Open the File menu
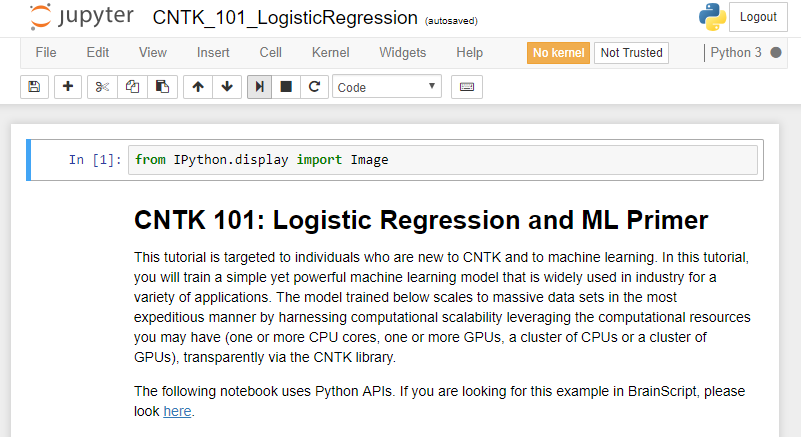 pyautogui.click(x=46, y=53)
